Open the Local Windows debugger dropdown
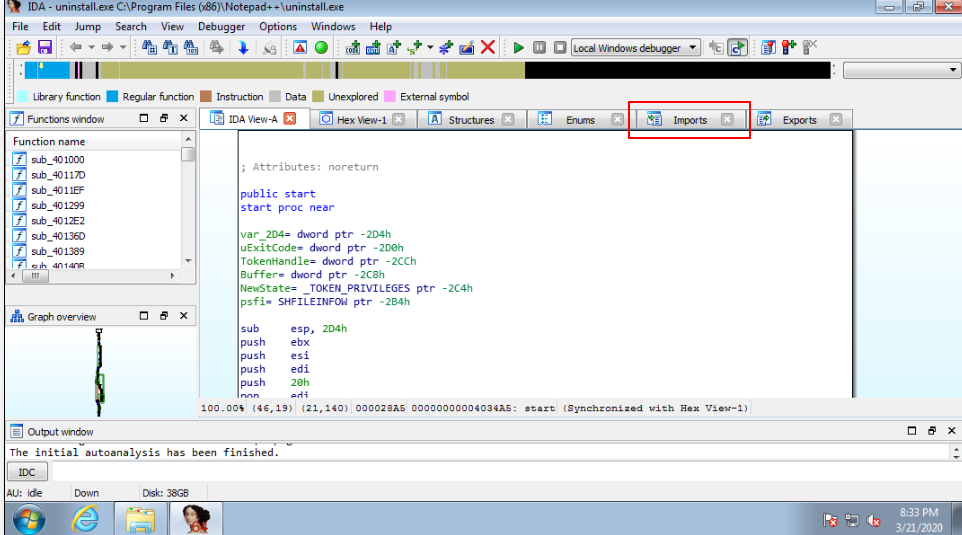This screenshot has width=962, height=535. click(693, 48)
